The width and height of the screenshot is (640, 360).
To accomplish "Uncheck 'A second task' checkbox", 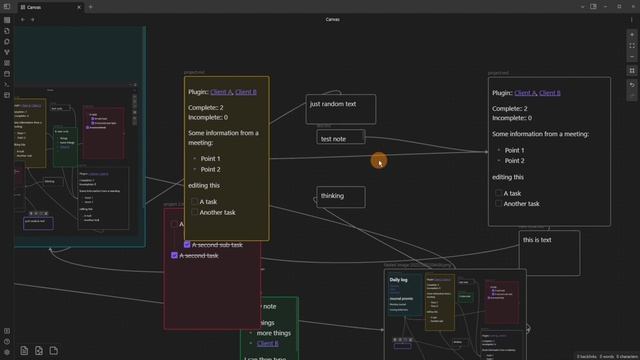I will pos(174,255).
